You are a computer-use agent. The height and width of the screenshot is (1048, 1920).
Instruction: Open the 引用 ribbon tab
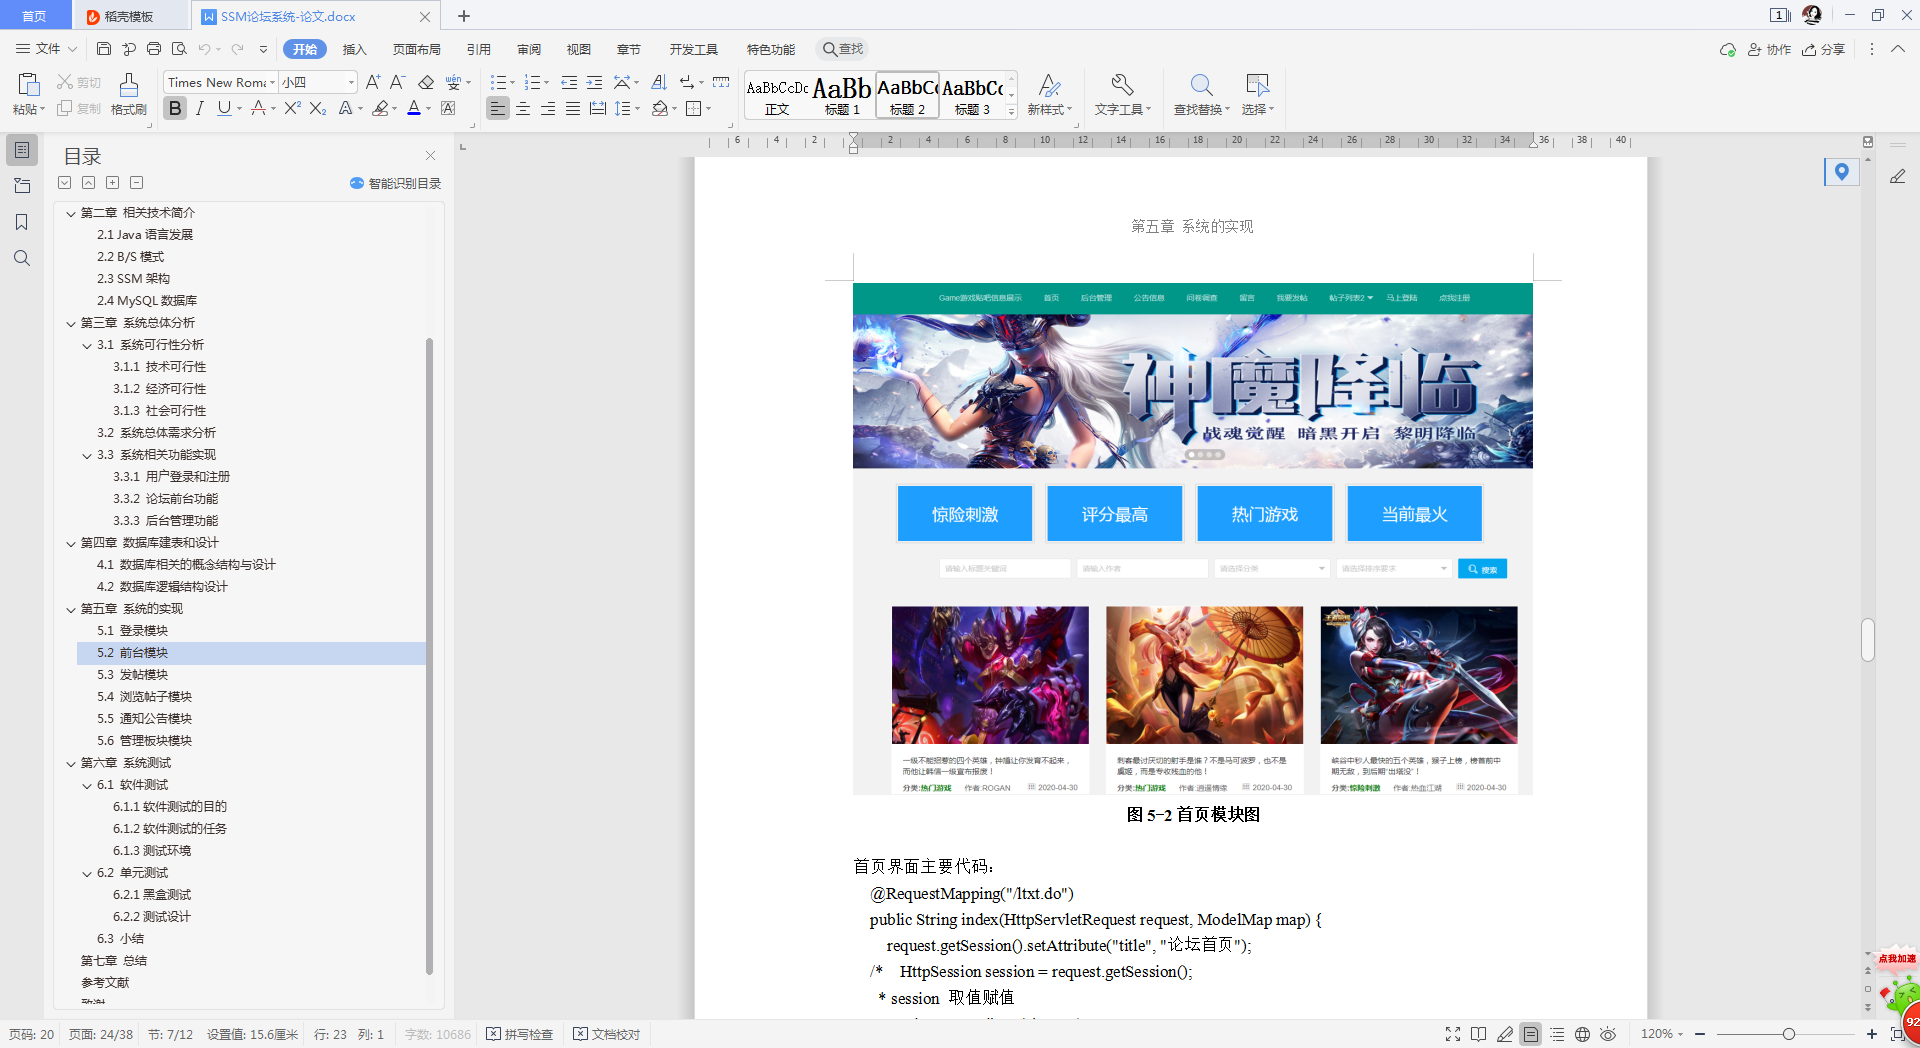478,49
